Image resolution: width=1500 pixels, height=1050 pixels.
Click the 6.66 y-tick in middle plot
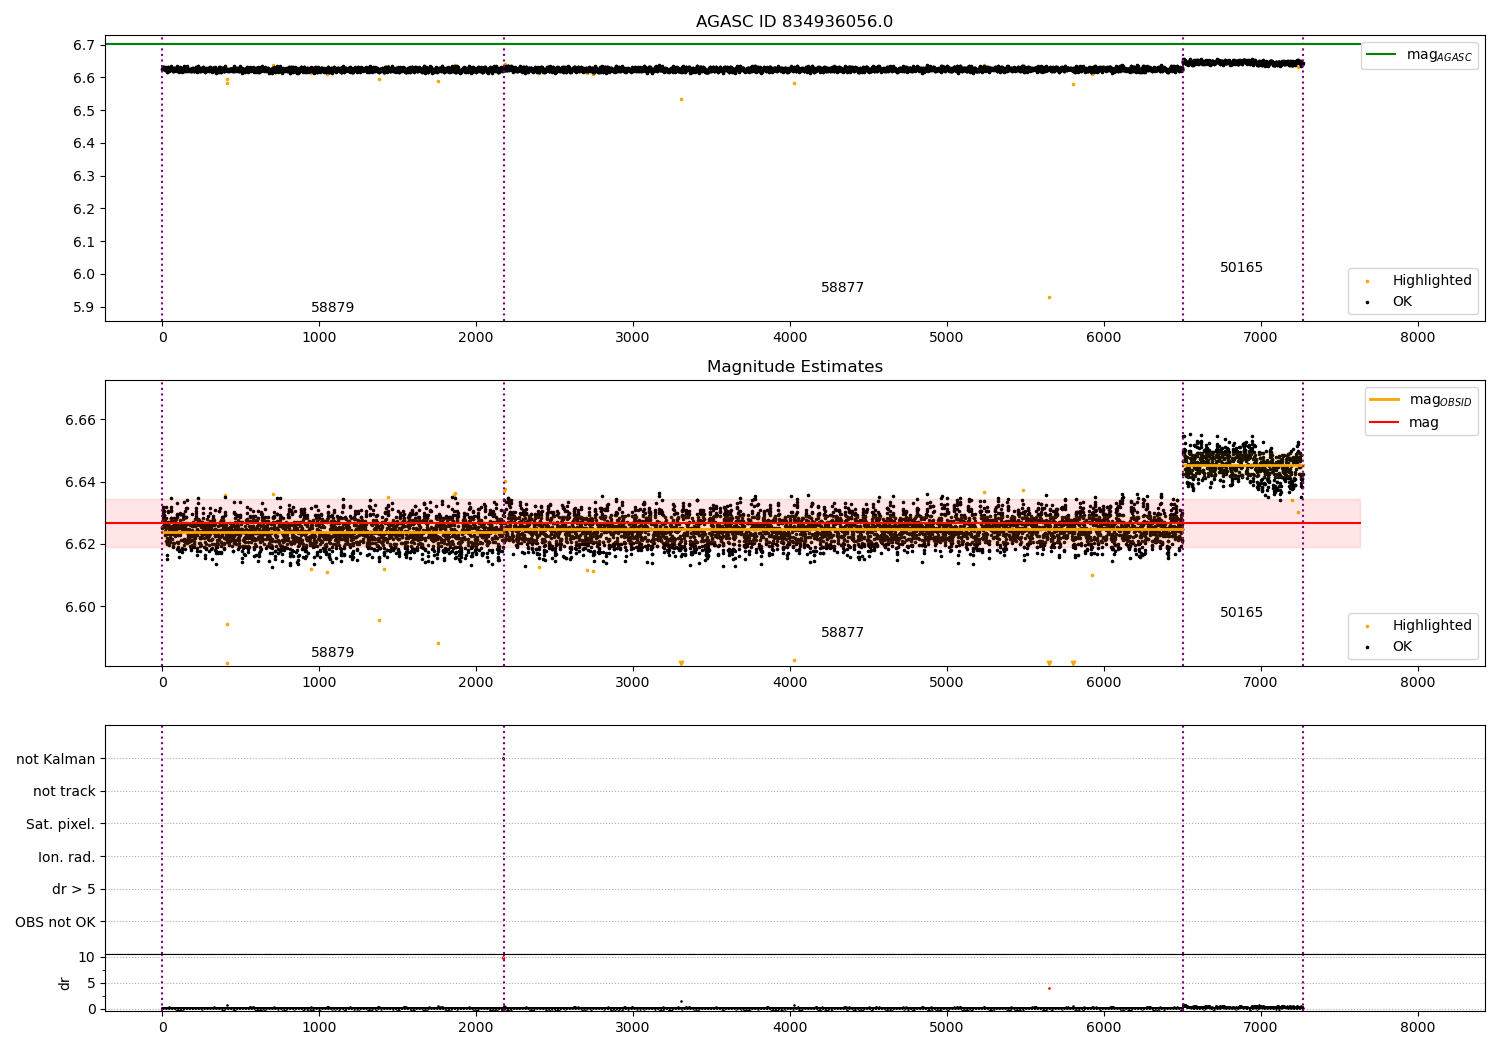pyautogui.click(x=80, y=420)
